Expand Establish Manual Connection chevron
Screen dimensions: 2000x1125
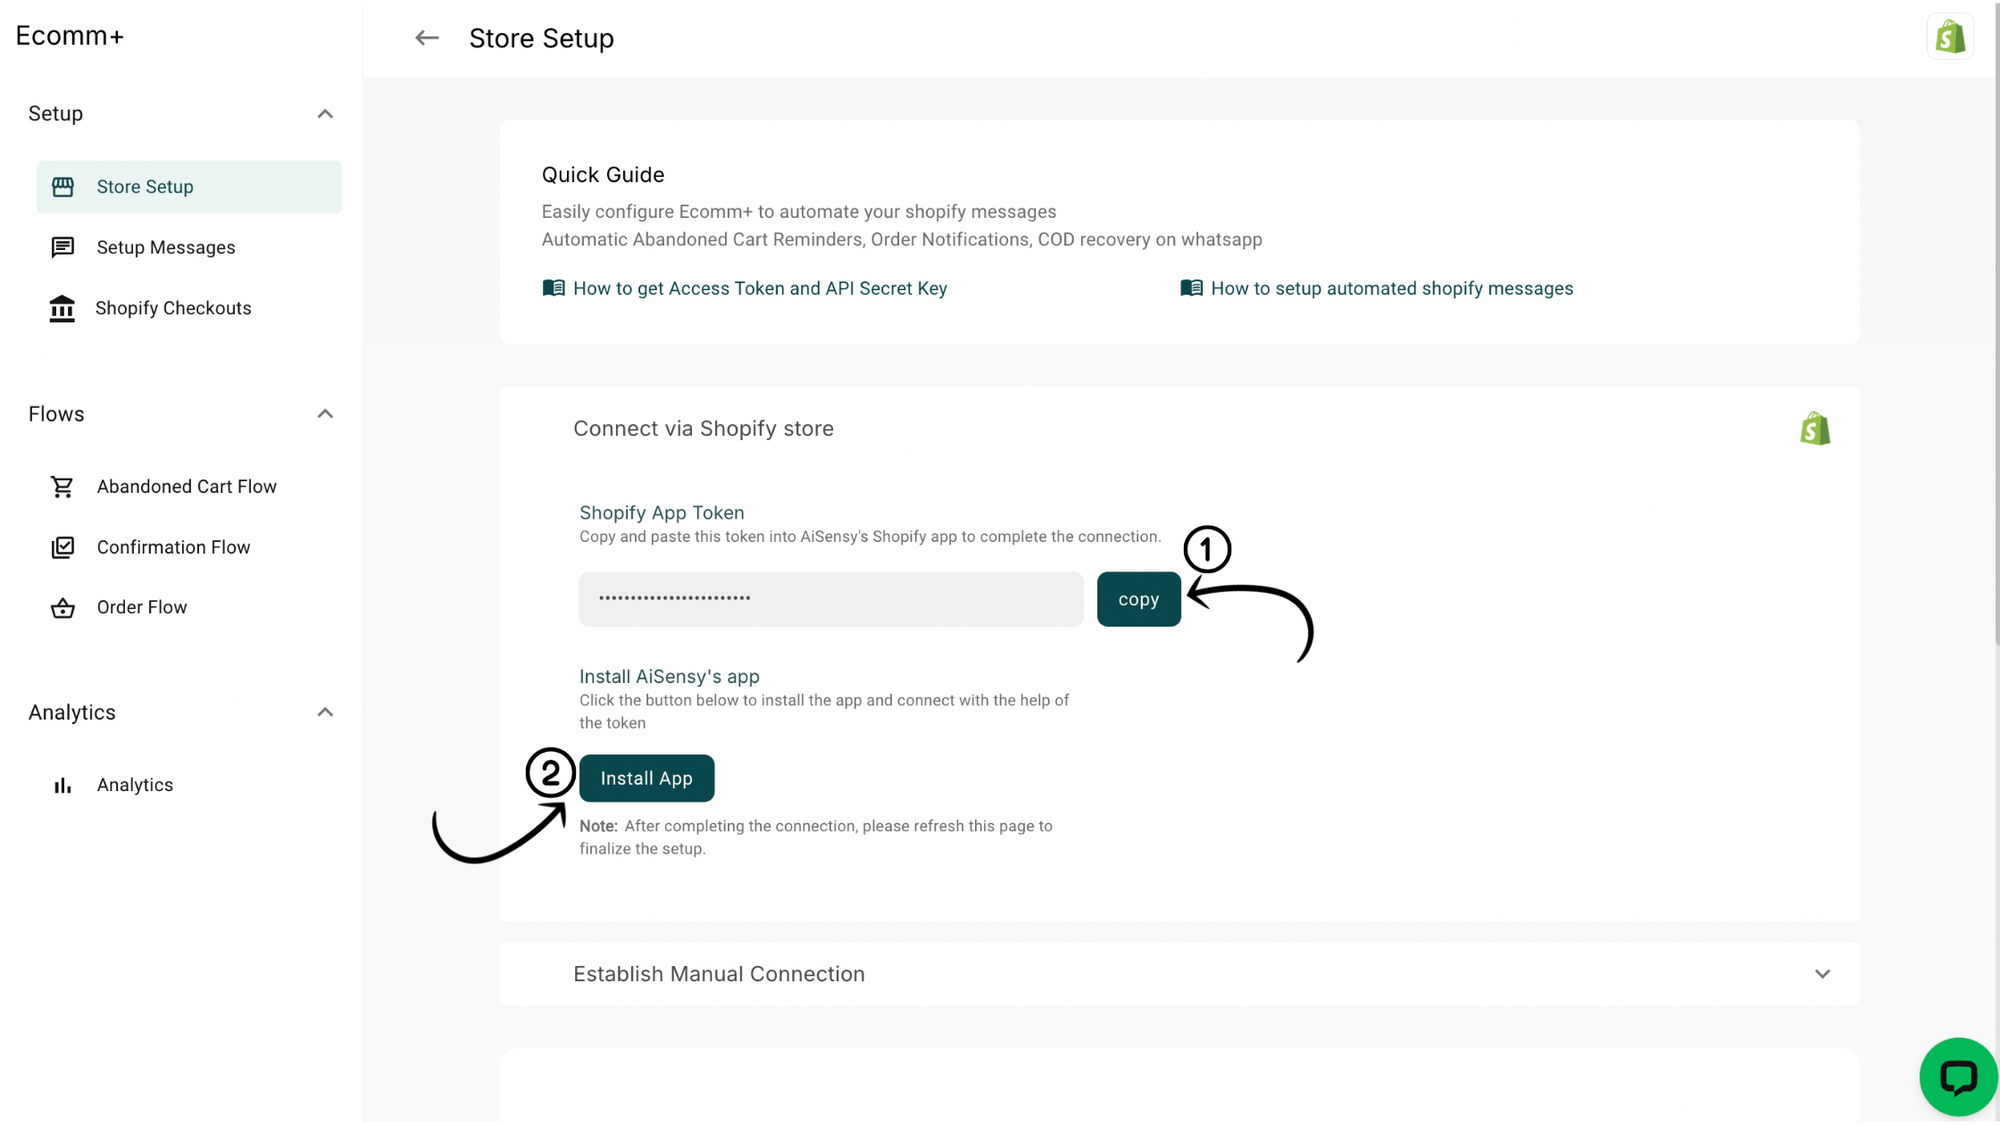tap(1822, 974)
